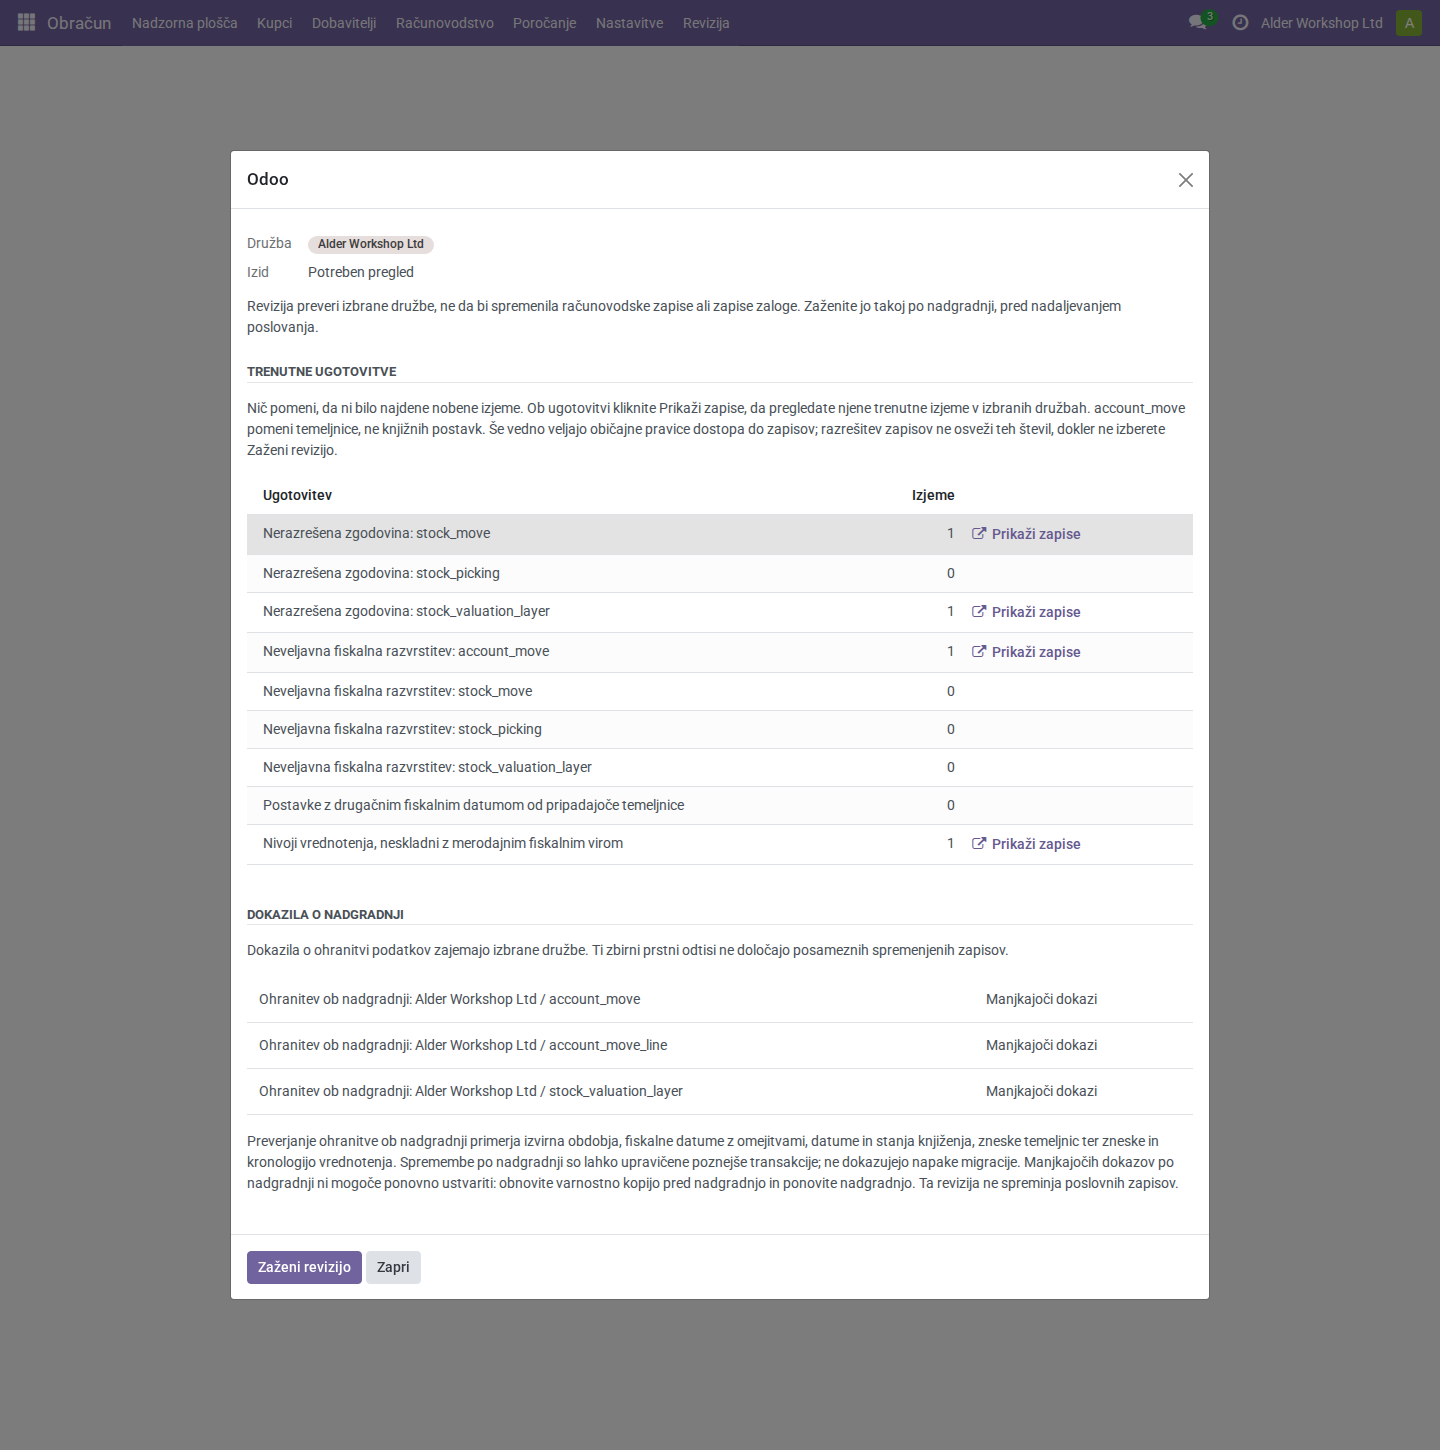Select row Neveljavna fiskalna razvrstitev: stock_valuation_layer
Viewport: 1440px width, 1450px height.
(x=720, y=767)
